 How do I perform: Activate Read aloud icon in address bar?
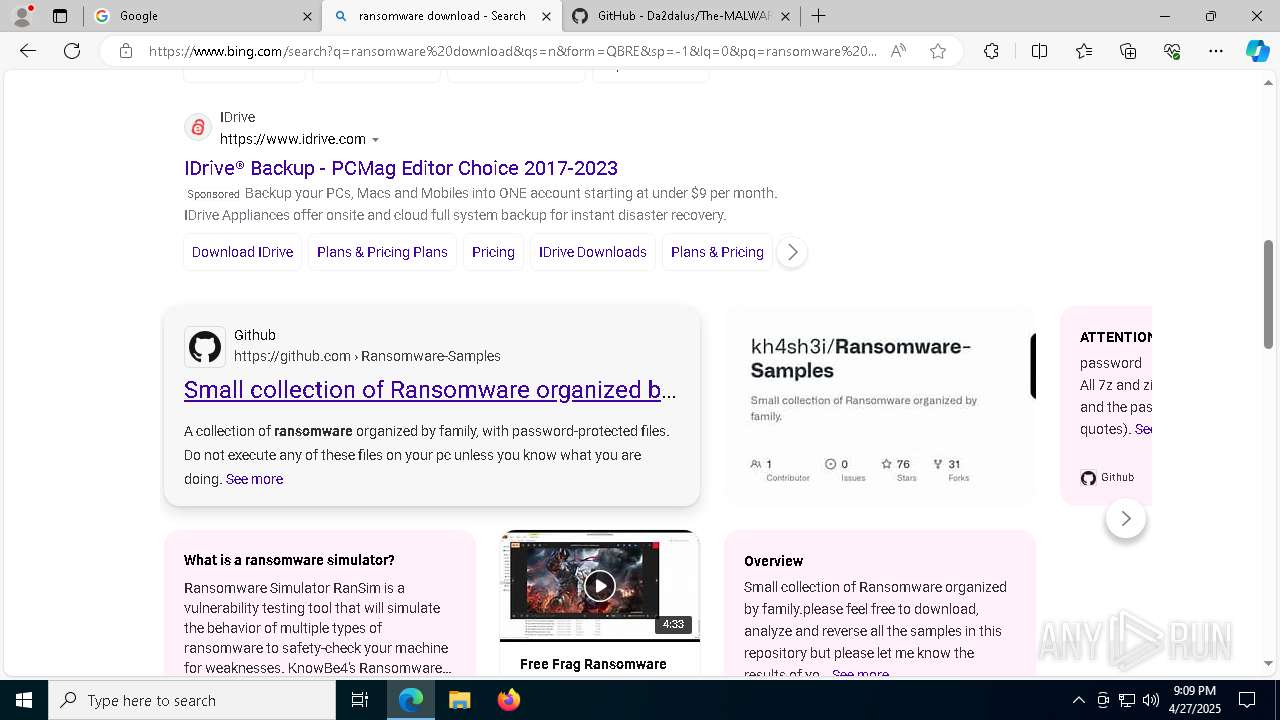coord(898,51)
